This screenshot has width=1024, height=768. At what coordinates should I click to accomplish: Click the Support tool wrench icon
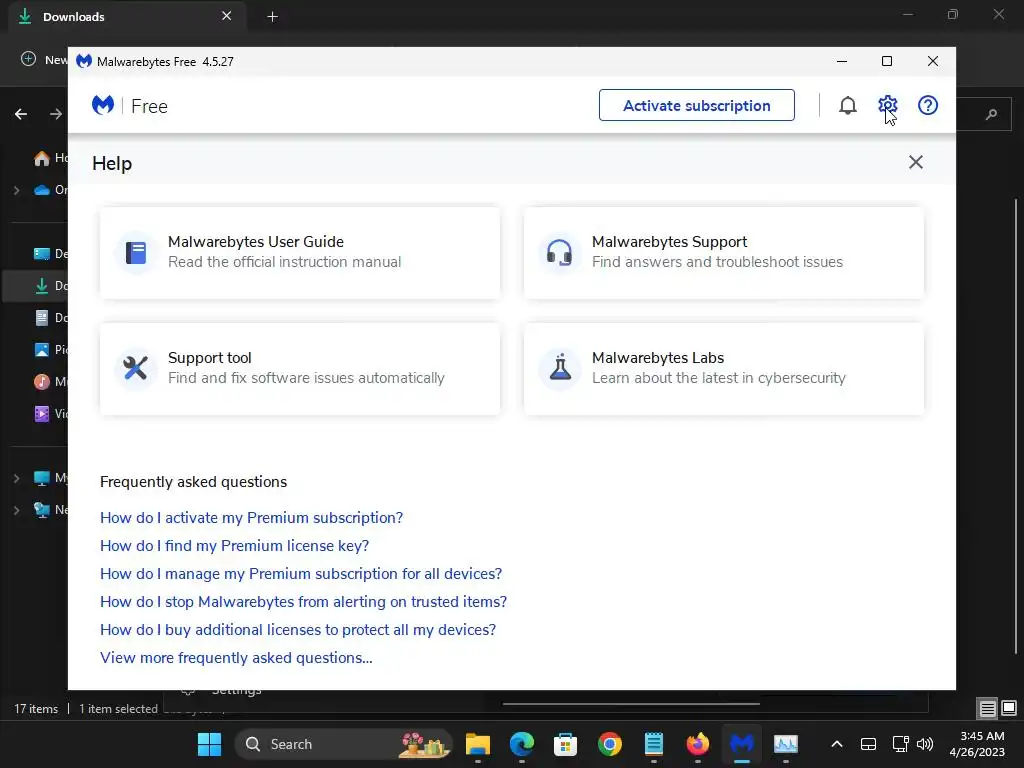[135, 368]
